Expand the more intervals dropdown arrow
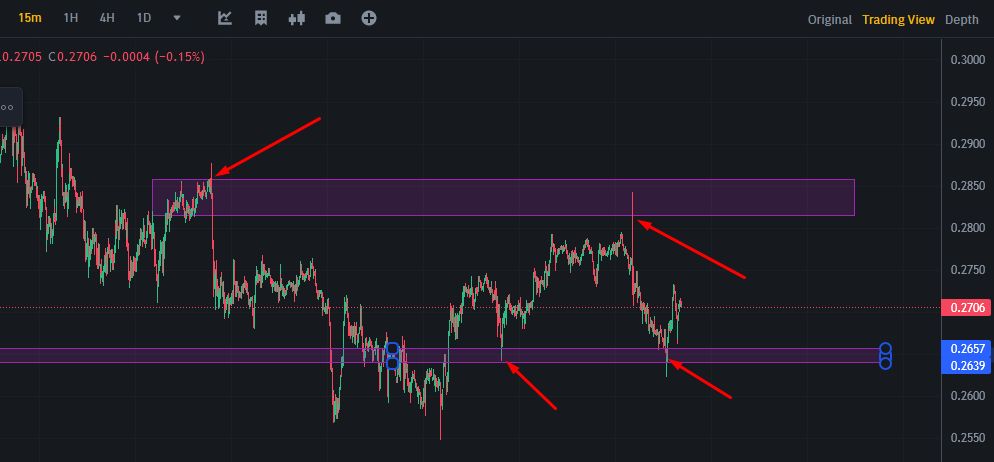The width and height of the screenshot is (994, 462). tap(177, 18)
